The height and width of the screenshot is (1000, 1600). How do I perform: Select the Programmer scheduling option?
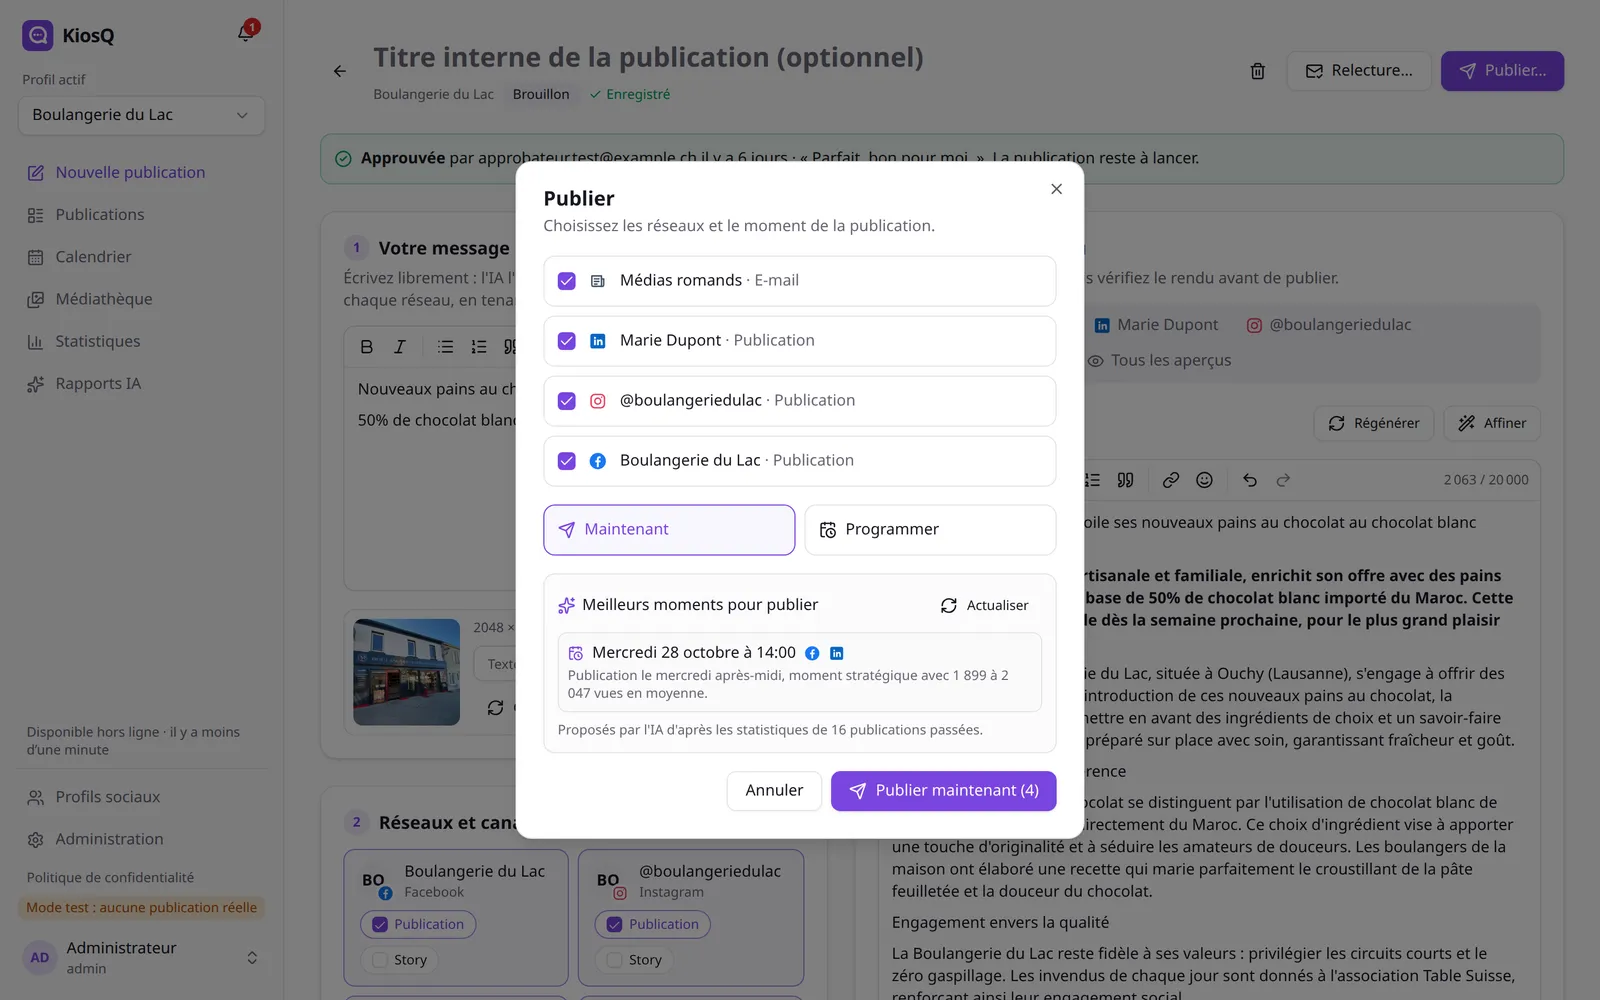coord(930,530)
